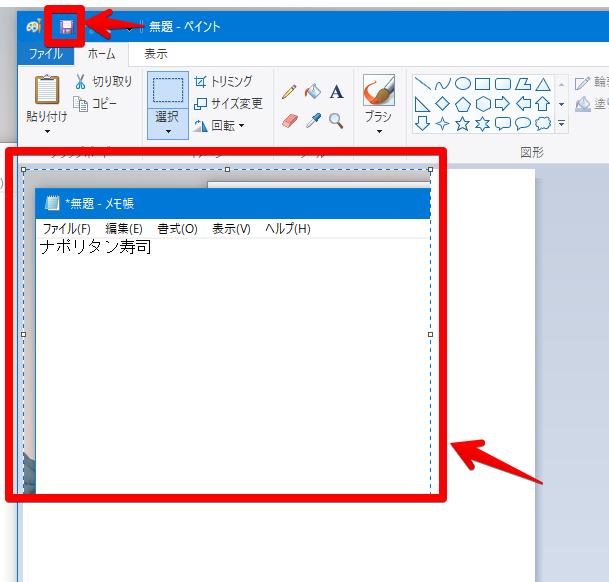Select the pentagon shape
Viewport: 609px width, 582px height.
tap(463, 104)
